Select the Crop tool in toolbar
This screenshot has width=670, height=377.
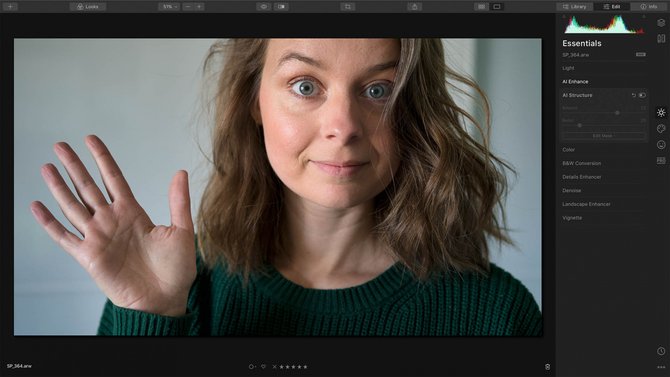click(x=348, y=6)
